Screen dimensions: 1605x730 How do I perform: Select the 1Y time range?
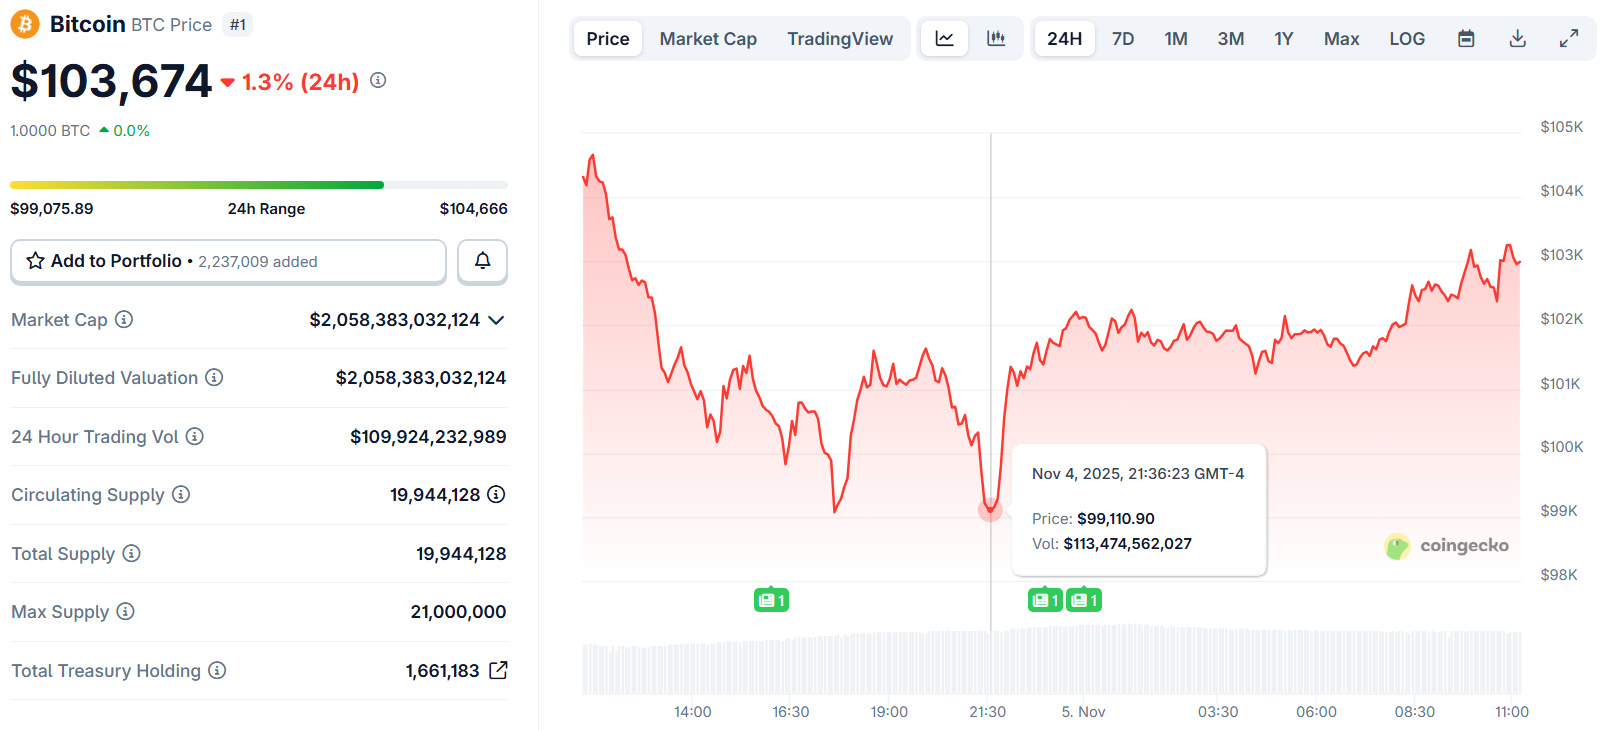(1283, 39)
